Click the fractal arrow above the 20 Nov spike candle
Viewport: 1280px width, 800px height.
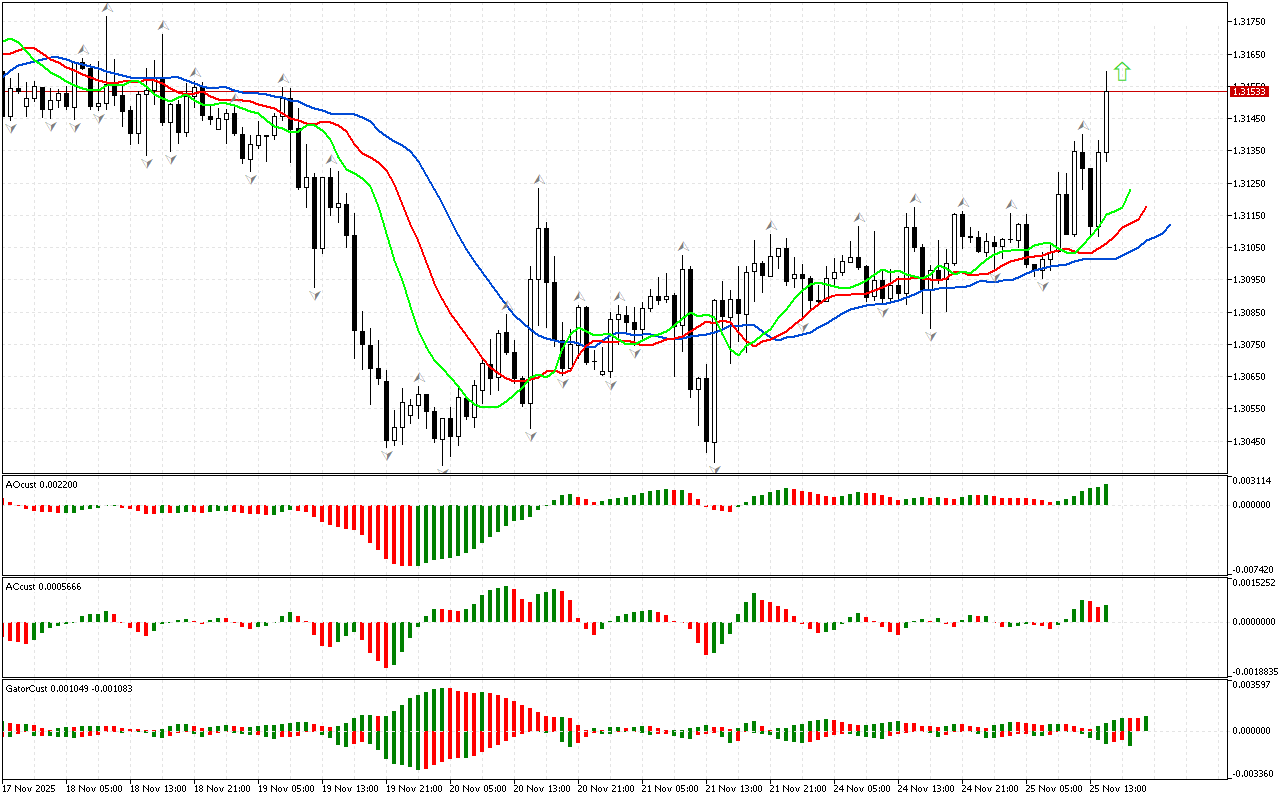(x=539, y=180)
